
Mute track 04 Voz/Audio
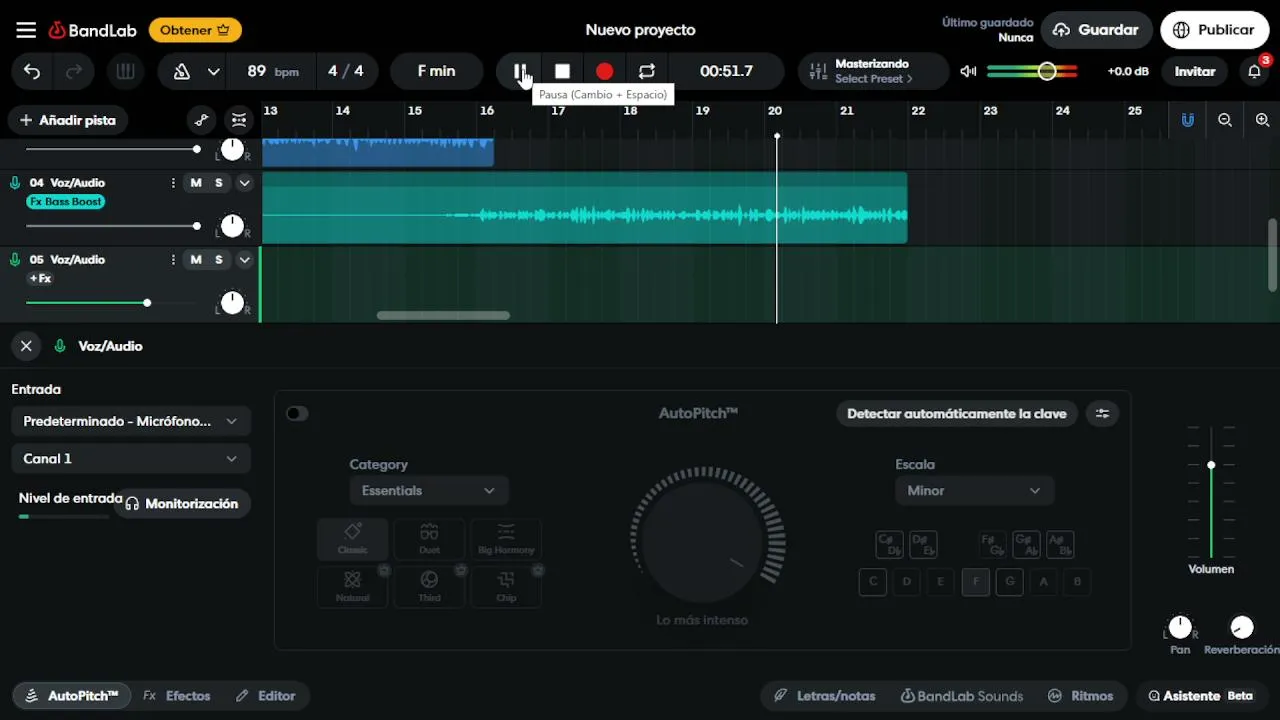tap(196, 183)
